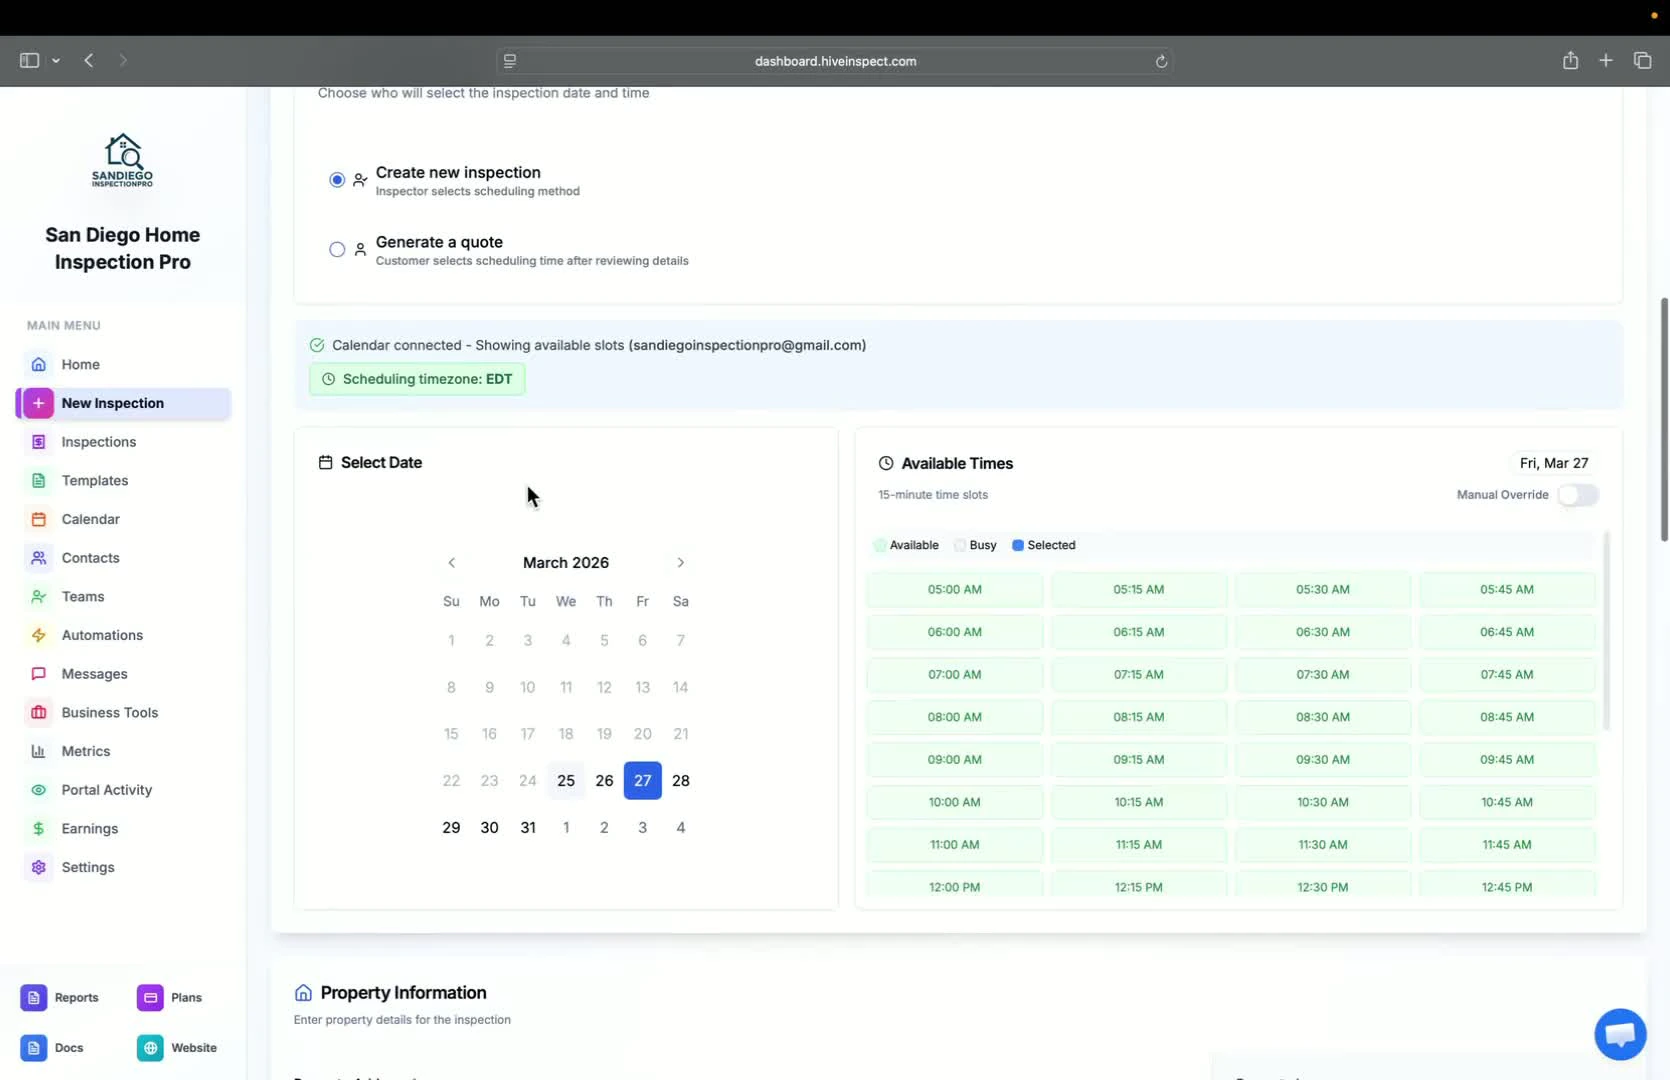
Task: Click the browser Share icon
Action: click(1570, 60)
